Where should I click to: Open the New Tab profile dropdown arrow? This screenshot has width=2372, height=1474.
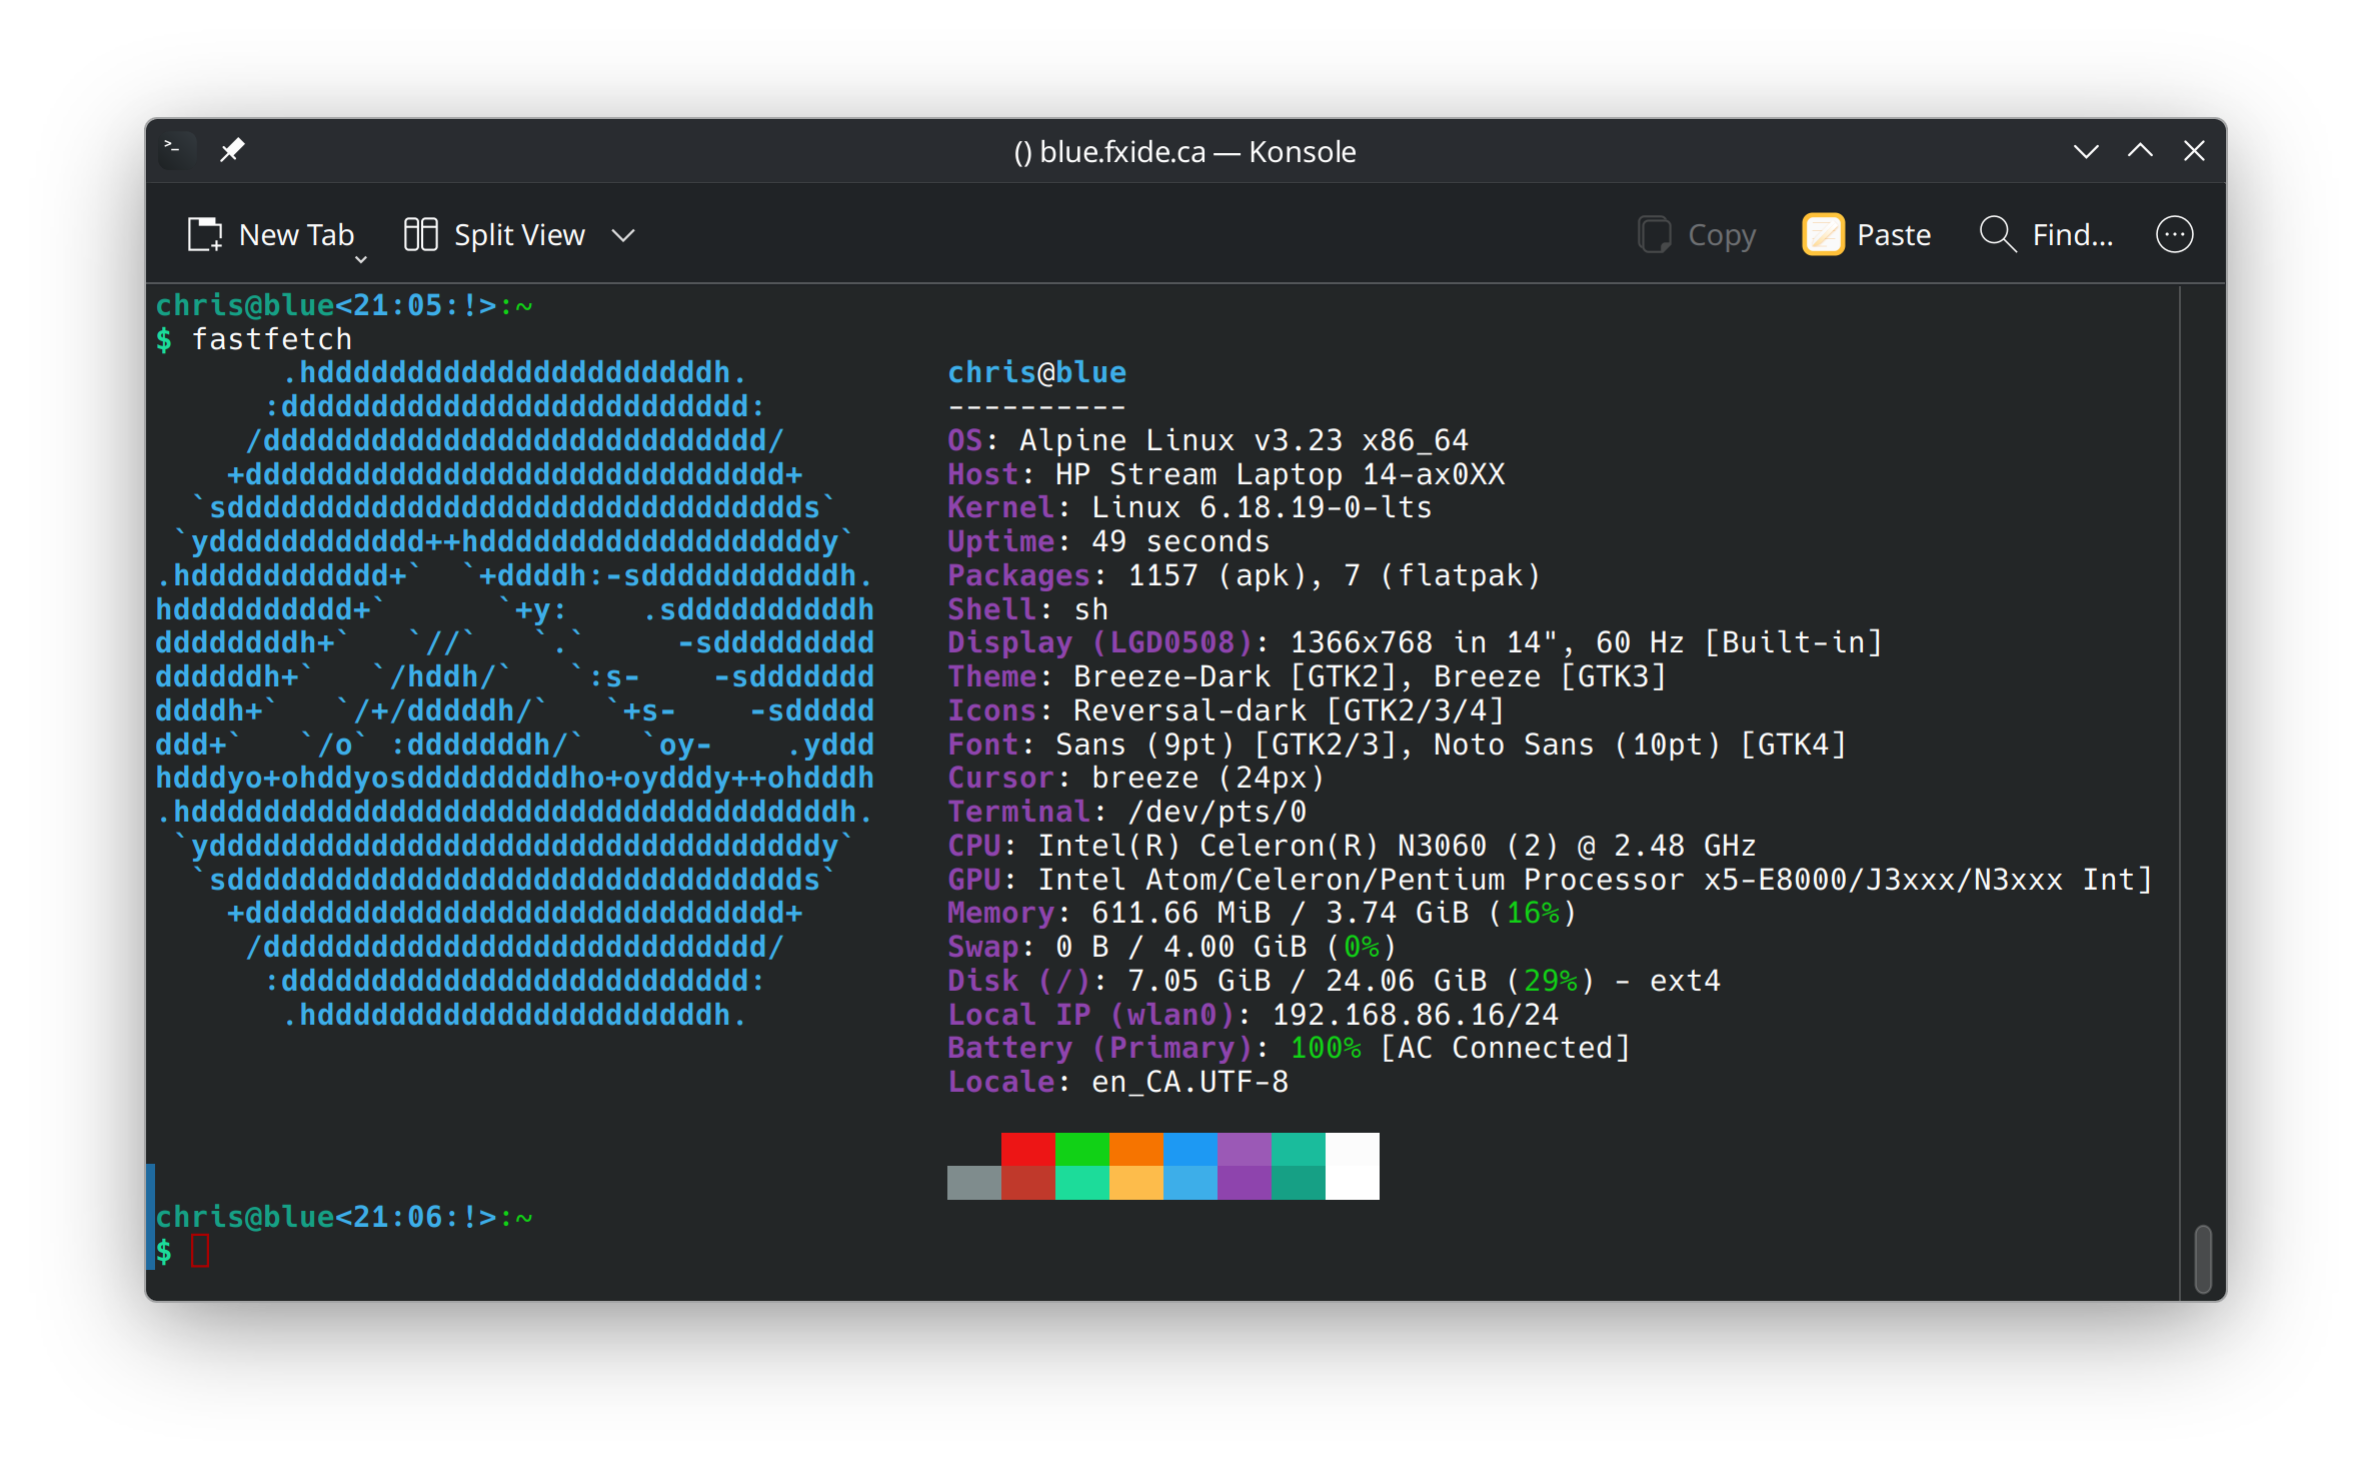click(361, 260)
